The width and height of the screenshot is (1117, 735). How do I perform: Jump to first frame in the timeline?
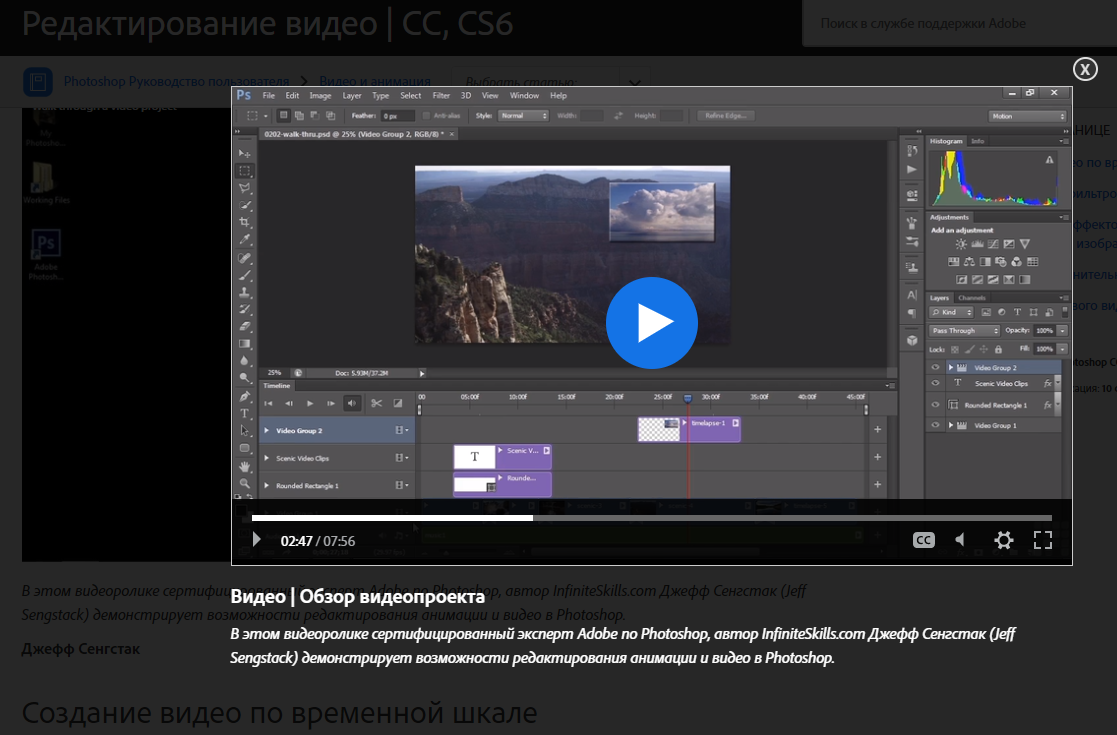point(269,403)
